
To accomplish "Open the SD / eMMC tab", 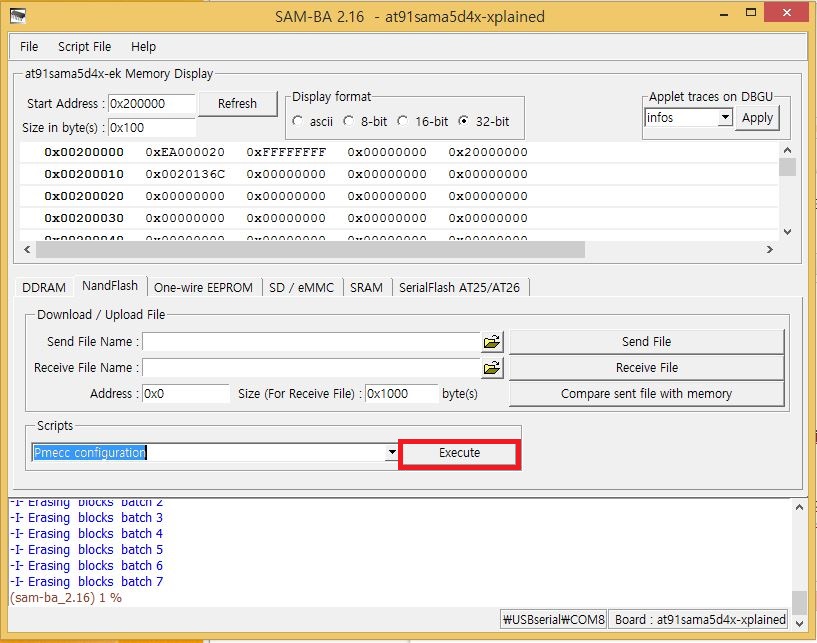I will pos(301,287).
